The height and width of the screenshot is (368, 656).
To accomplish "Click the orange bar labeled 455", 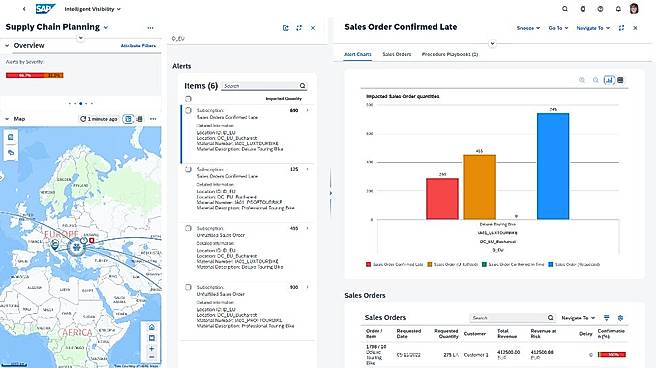I will pyautogui.click(x=479, y=187).
